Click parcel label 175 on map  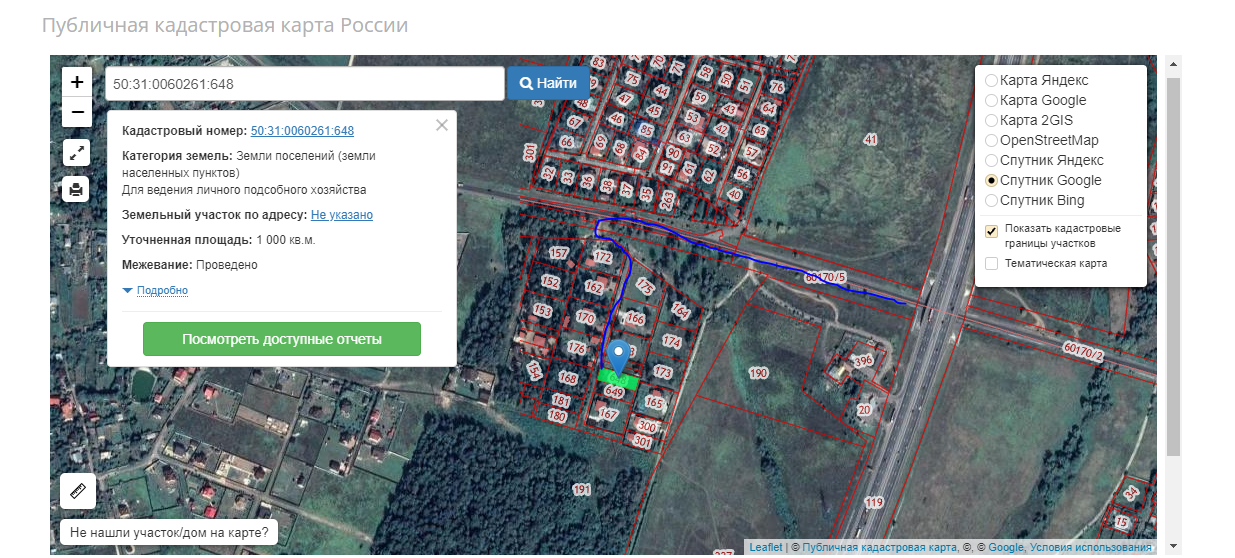click(x=645, y=288)
